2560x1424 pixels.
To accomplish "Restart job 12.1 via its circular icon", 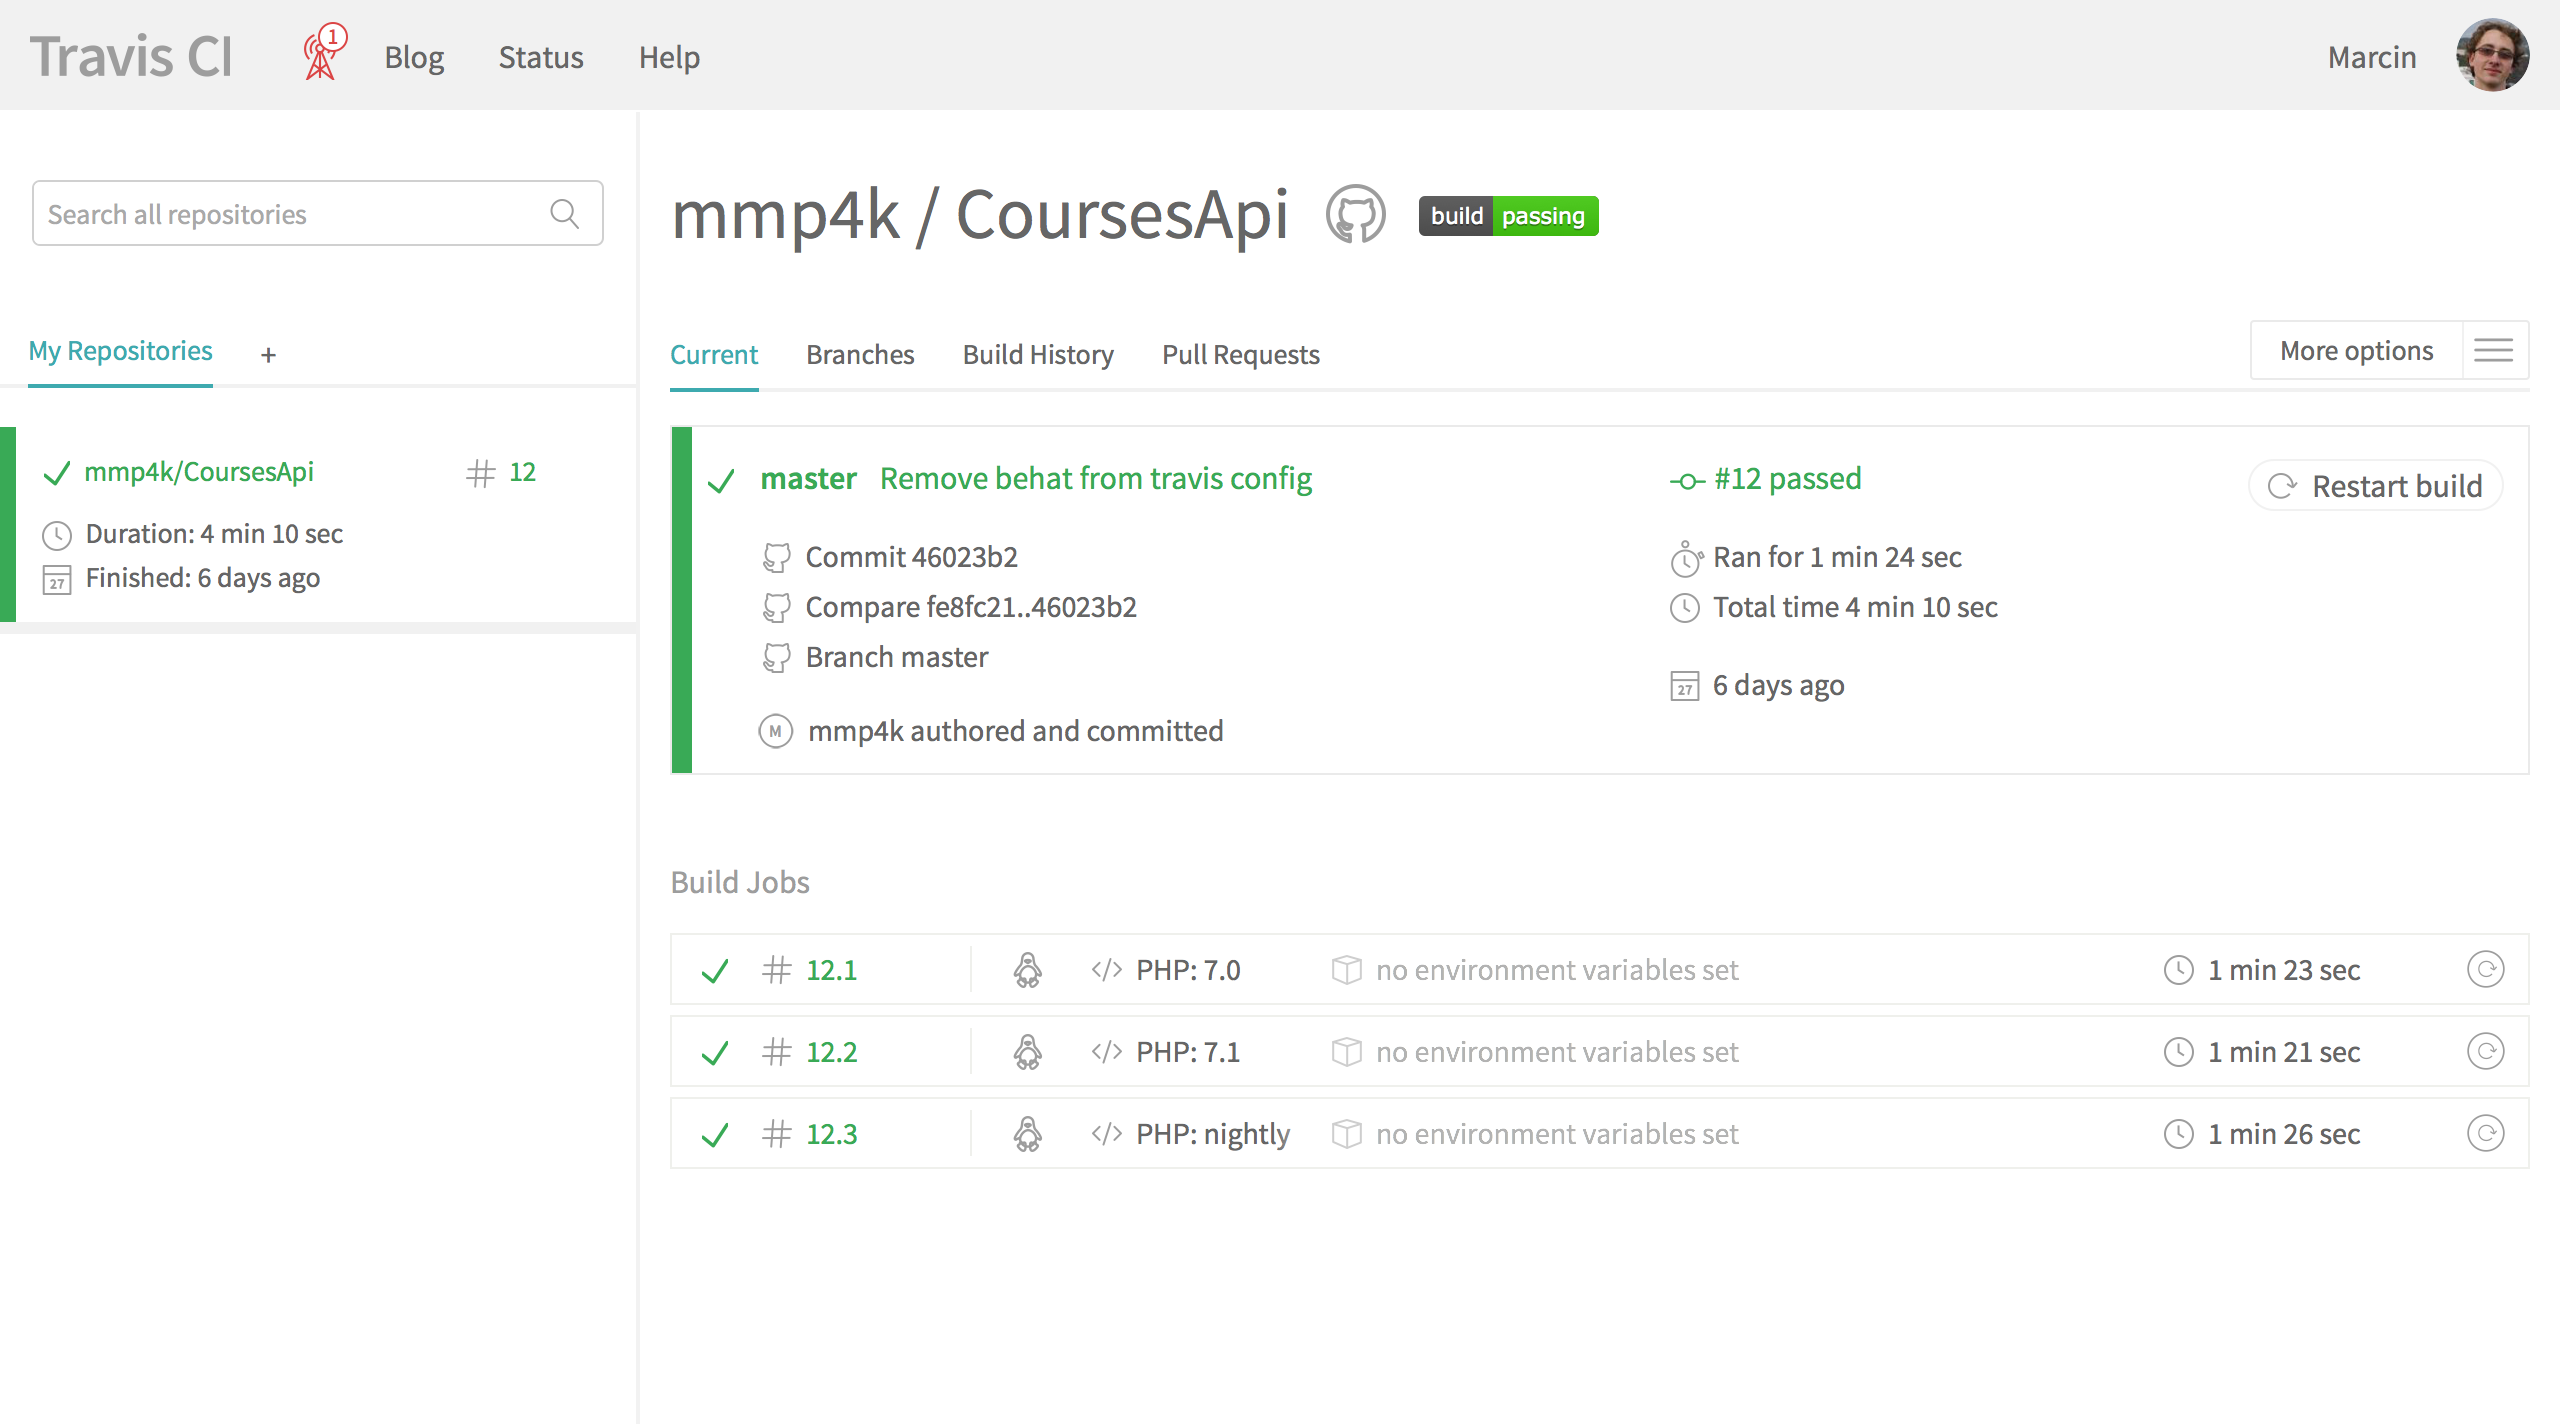I will pos(2485,969).
